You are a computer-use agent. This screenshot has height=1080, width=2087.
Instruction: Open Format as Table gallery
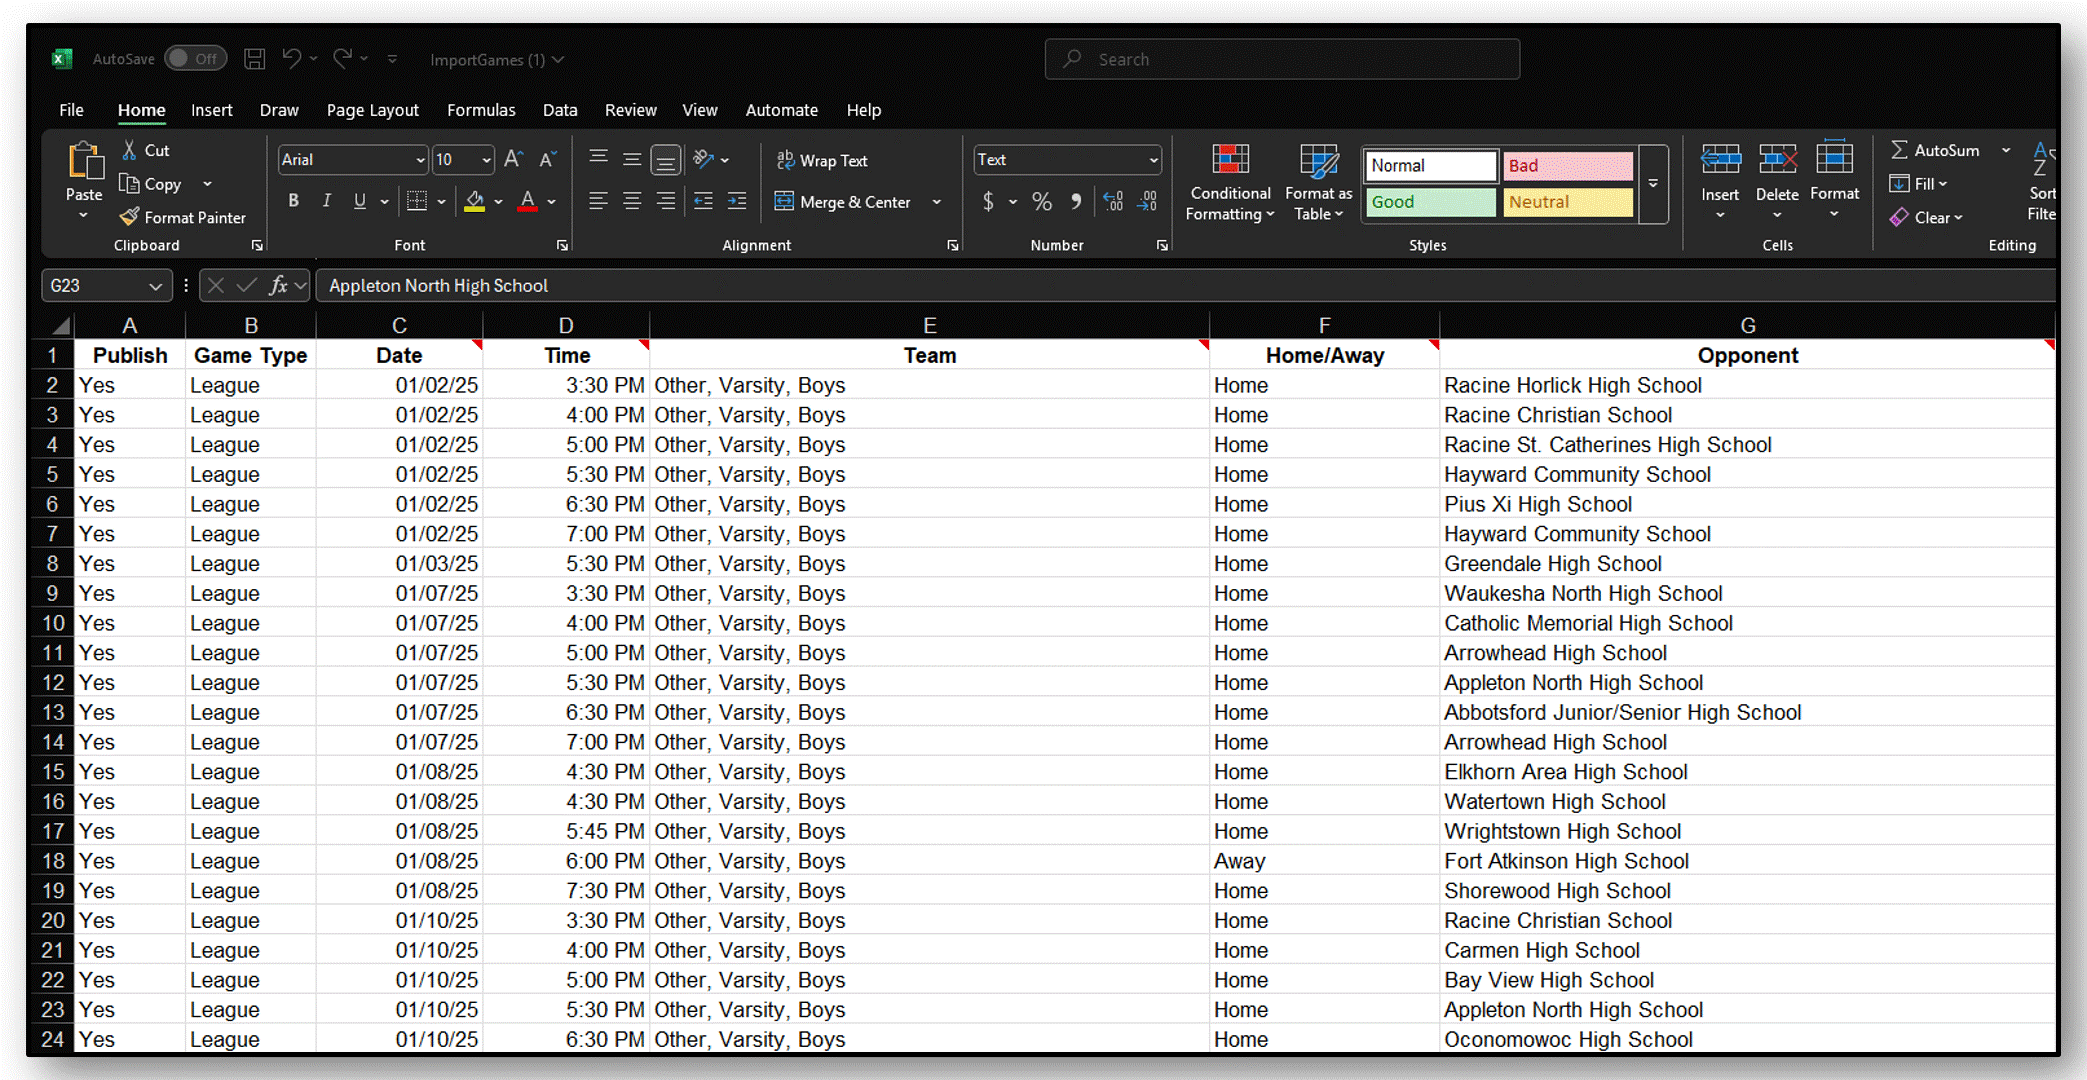click(x=1318, y=182)
